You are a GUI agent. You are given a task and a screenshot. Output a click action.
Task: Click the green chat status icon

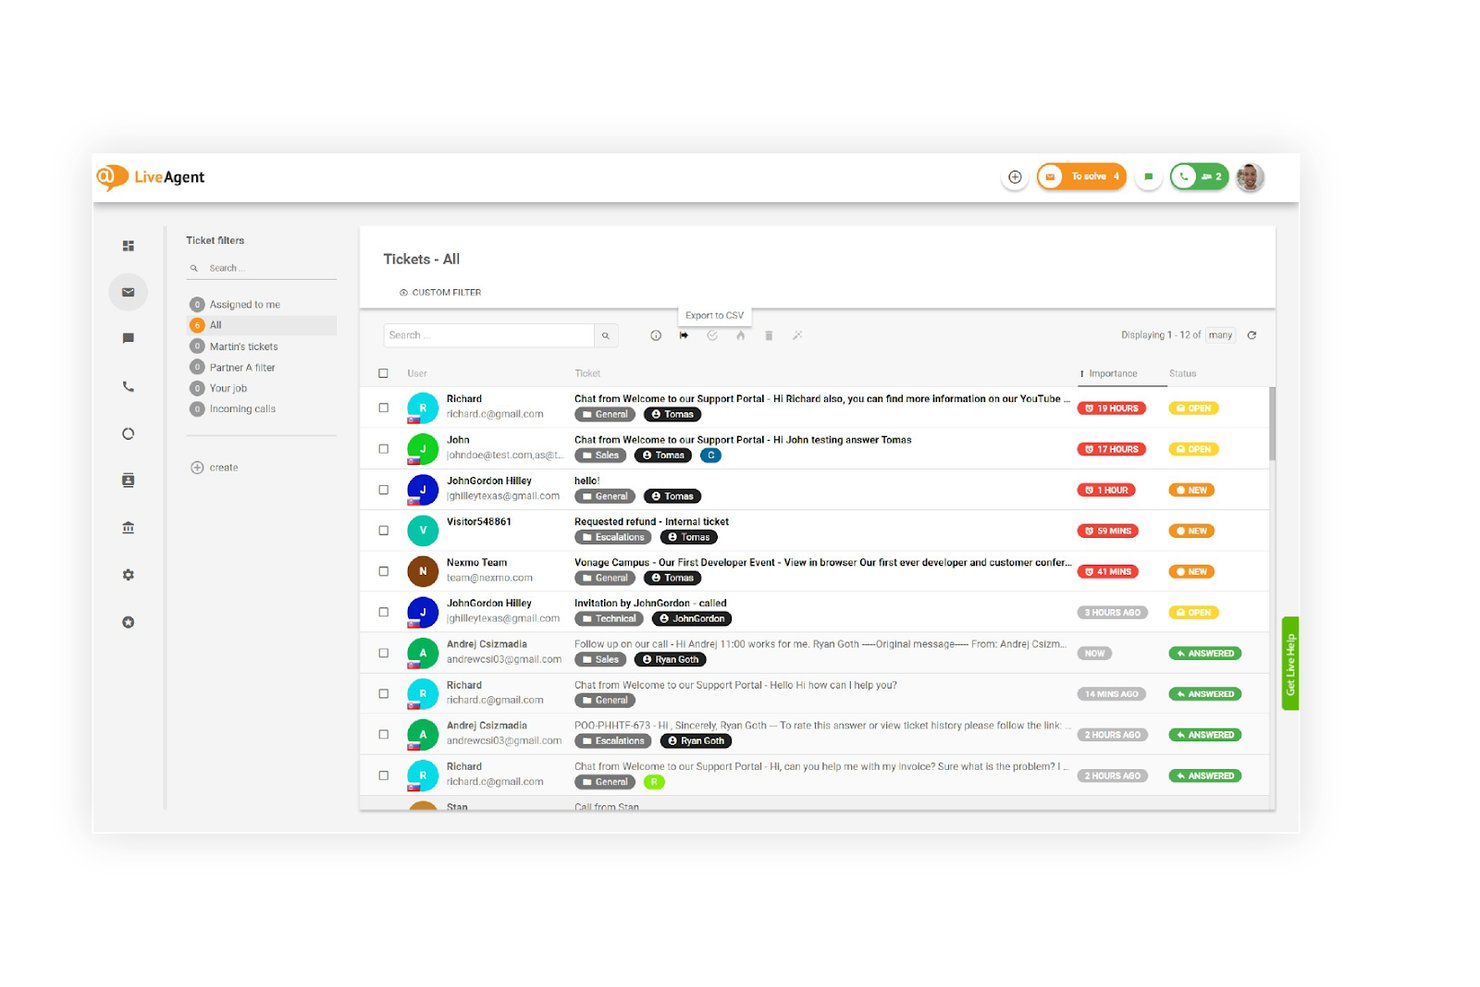point(1148,177)
